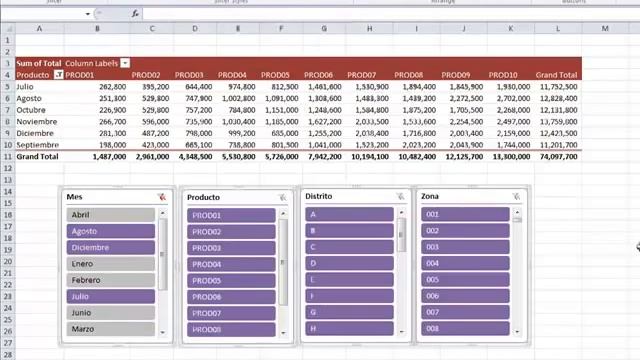Click Mes slicer scrollbar thumb
Screen dimensions: 640x360
click(162, 254)
